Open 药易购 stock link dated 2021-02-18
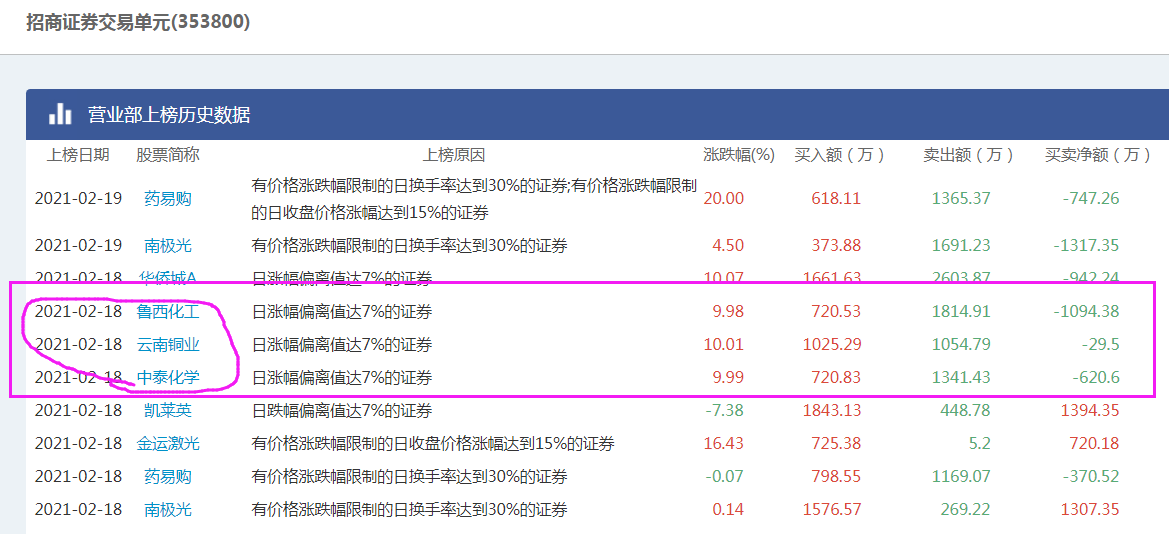The image size is (1169, 534). [x=168, y=477]
